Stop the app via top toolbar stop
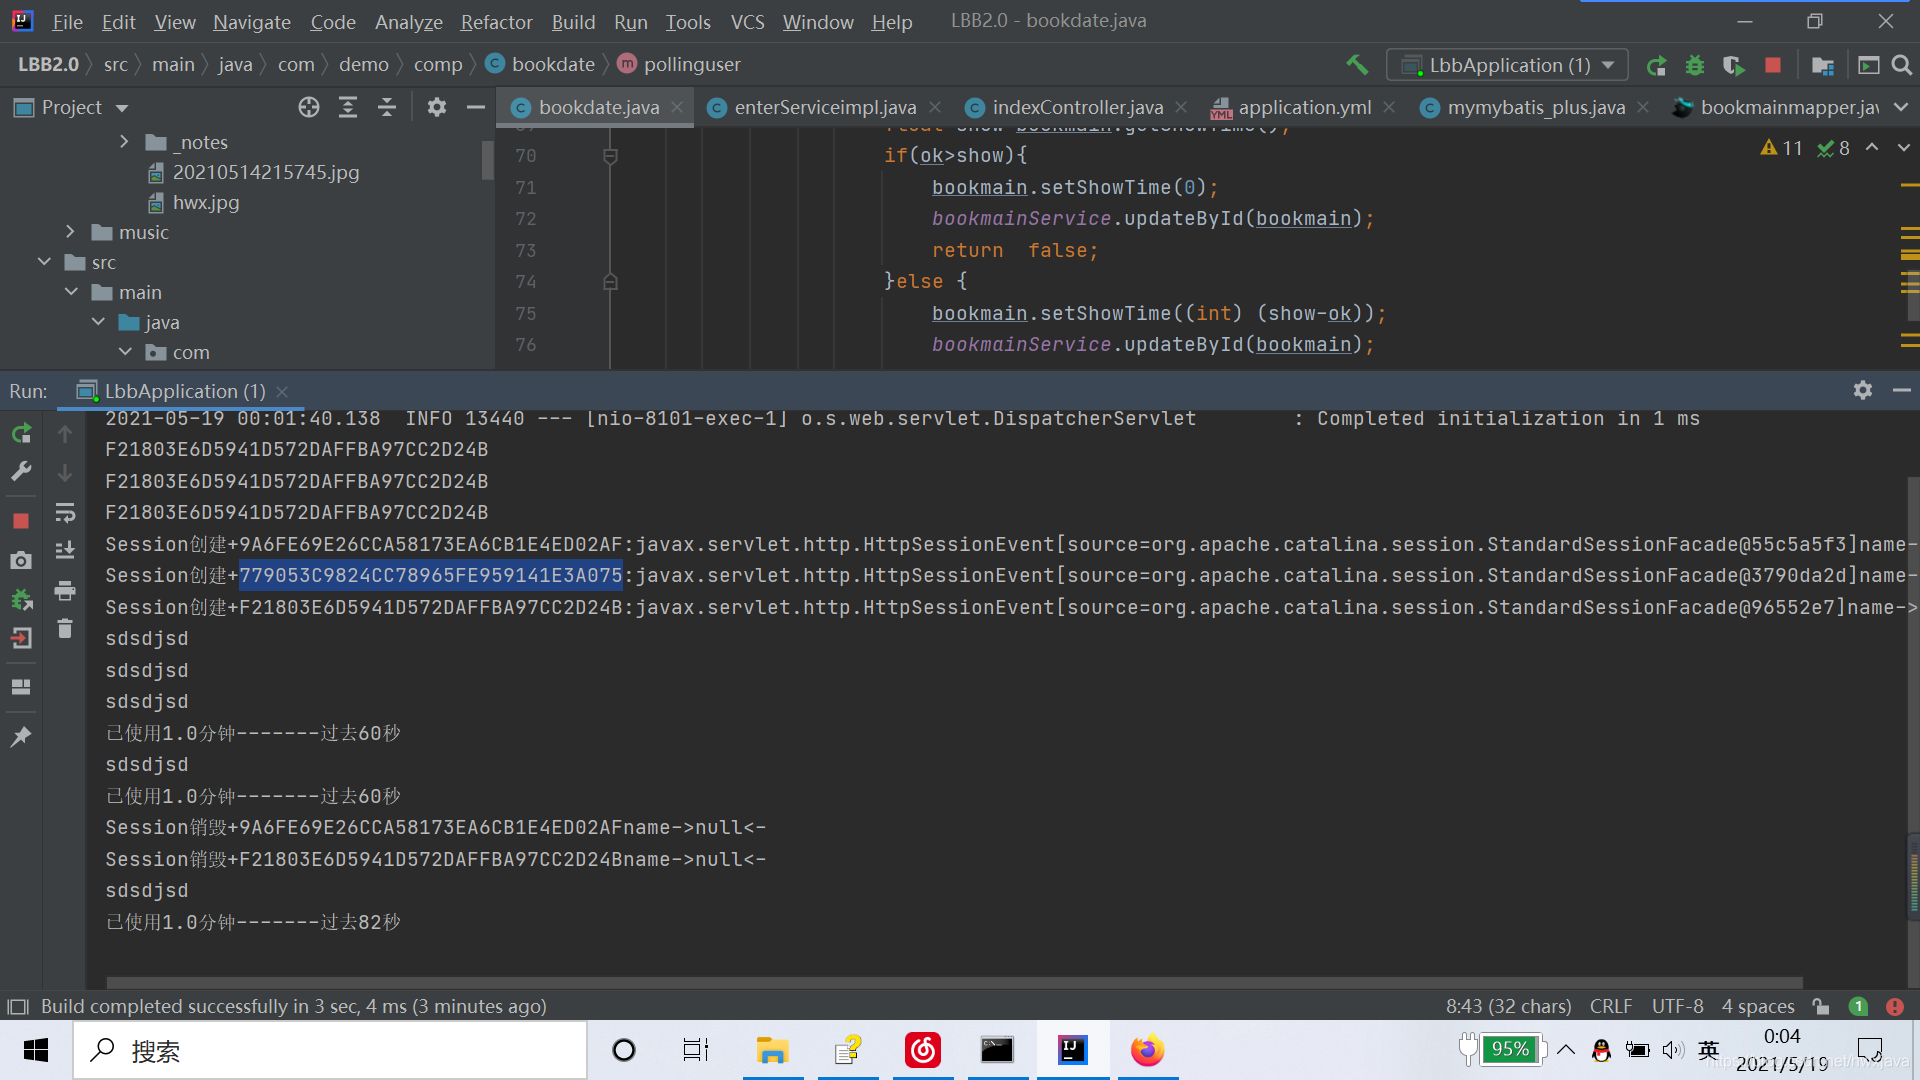The height and width of the screenshot is (1080, 1920). tap(1773, 65)
